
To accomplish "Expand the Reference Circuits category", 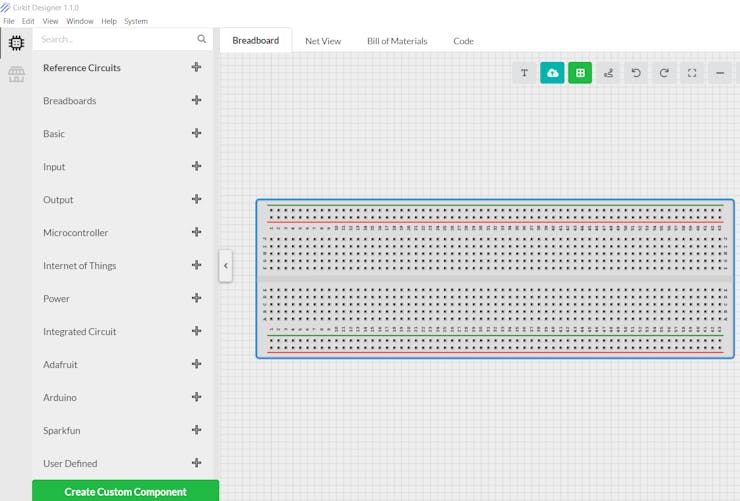I will (x=197, y=67).
